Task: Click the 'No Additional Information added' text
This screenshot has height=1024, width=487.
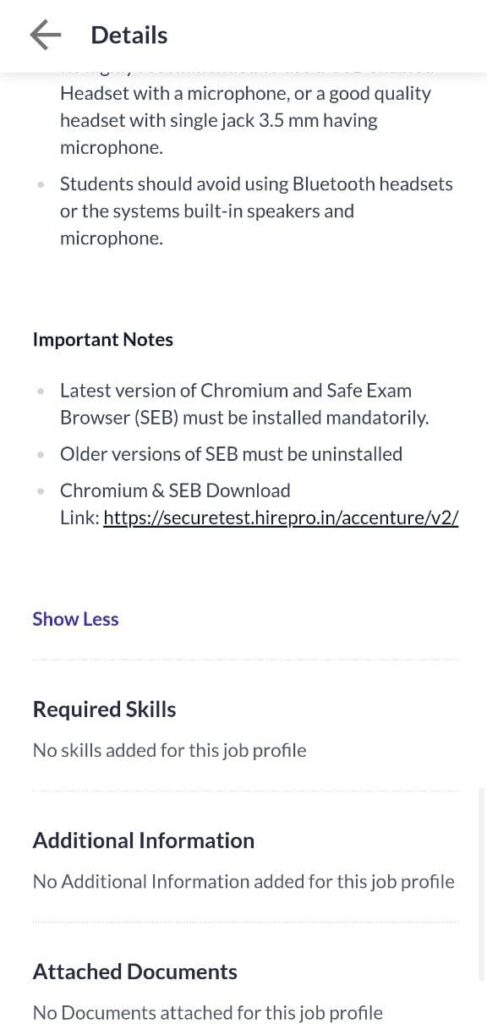Action: [x=244, y=882]
